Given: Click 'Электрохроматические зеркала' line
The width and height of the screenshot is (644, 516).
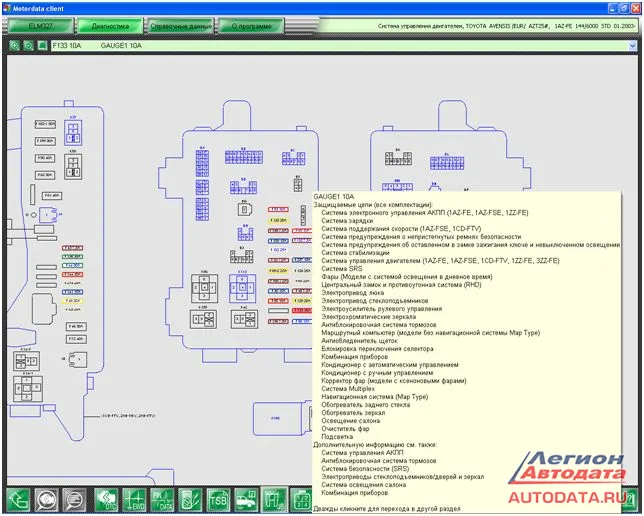Looking at the screenshot, I should click(368, 317).
